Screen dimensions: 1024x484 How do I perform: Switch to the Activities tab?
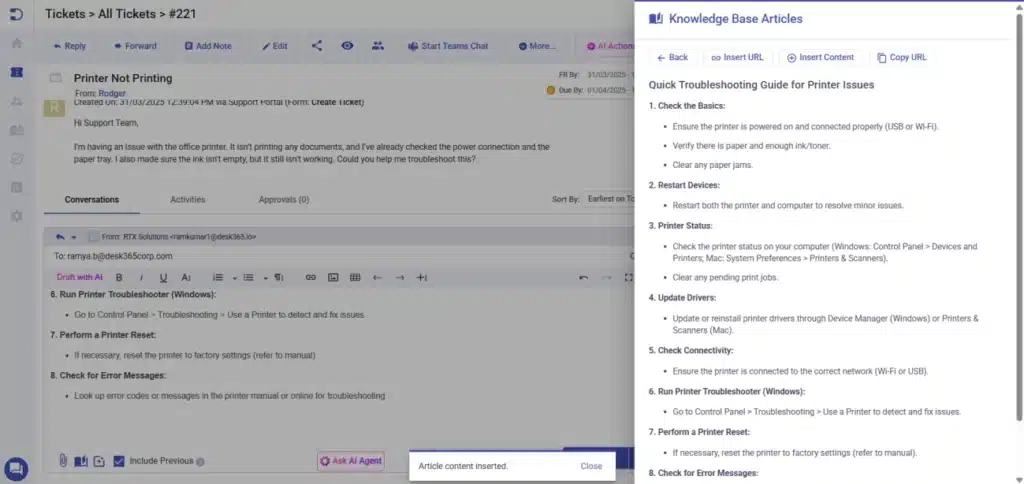pos(188,199)
